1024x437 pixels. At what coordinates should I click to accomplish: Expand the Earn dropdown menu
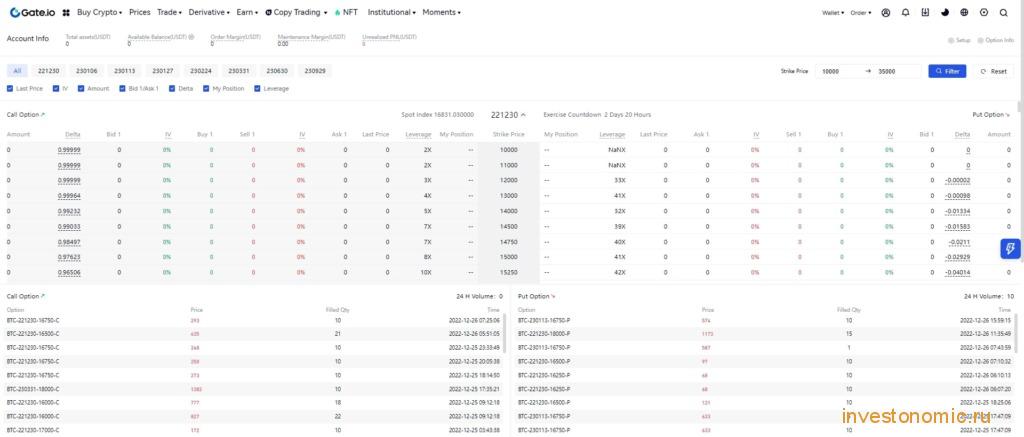(x=248, y=12)
